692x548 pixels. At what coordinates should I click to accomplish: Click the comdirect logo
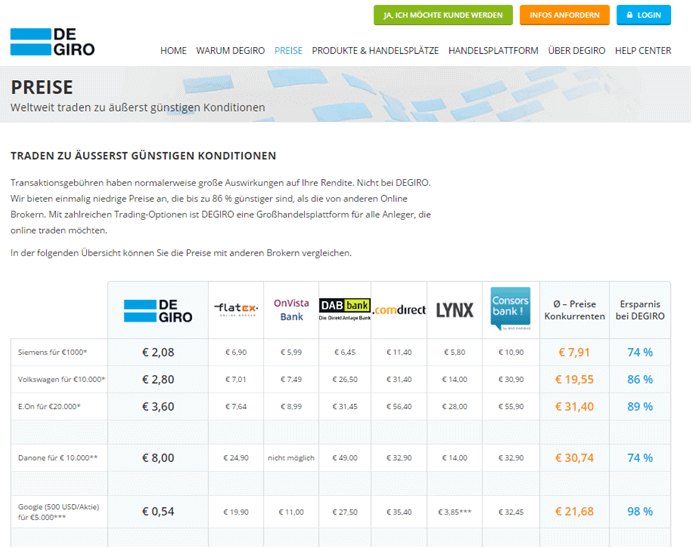pyautogui.click(x=399, y=310)
